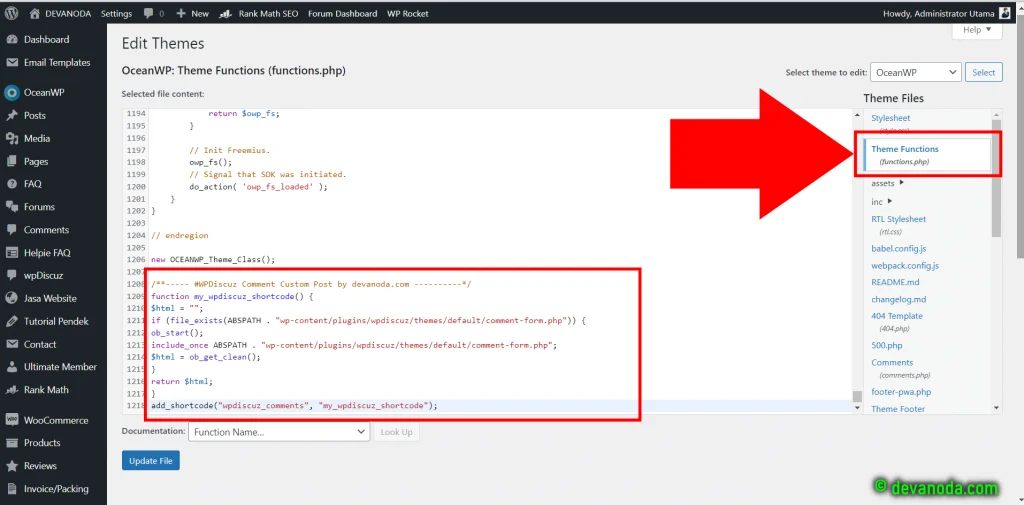Open the RTL Stylesheet file

[899, 220]
